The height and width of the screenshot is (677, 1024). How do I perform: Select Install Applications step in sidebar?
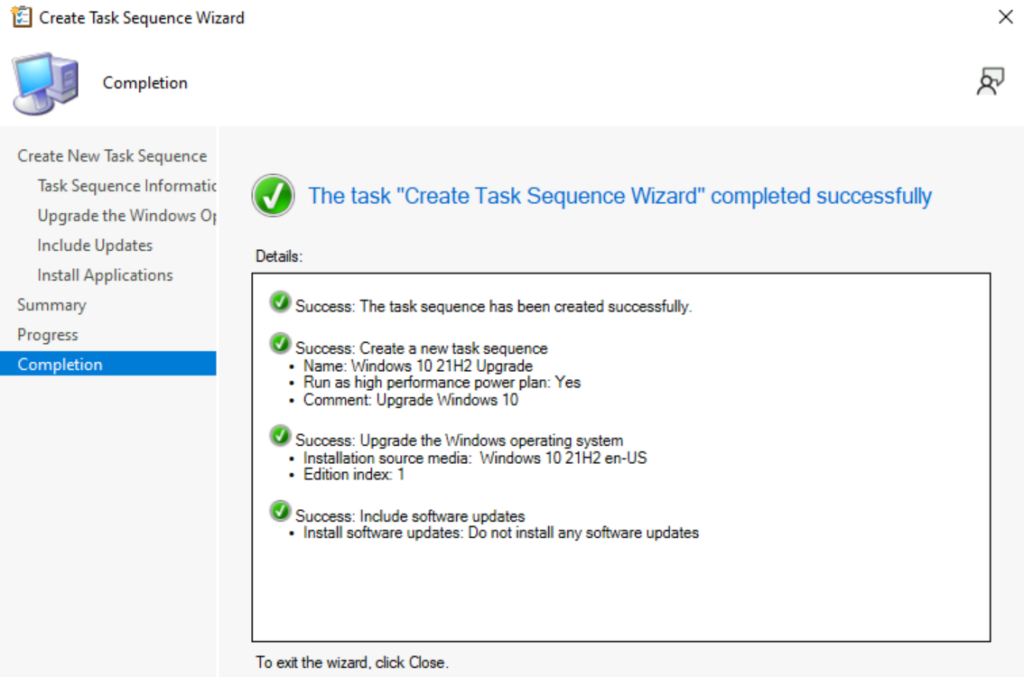104,276
